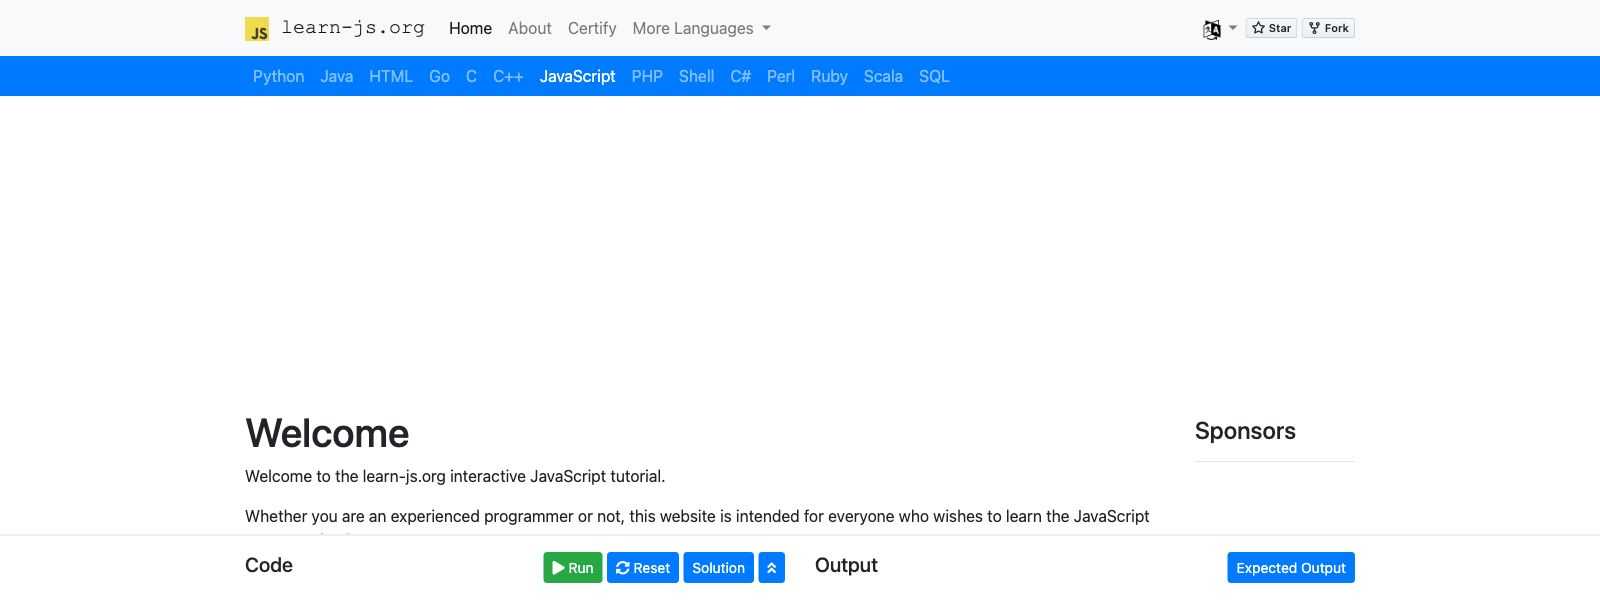The height and width of the screenshot is (600, 1600).
Task: Switch to the Go tutorial
Action: (439, 76)
